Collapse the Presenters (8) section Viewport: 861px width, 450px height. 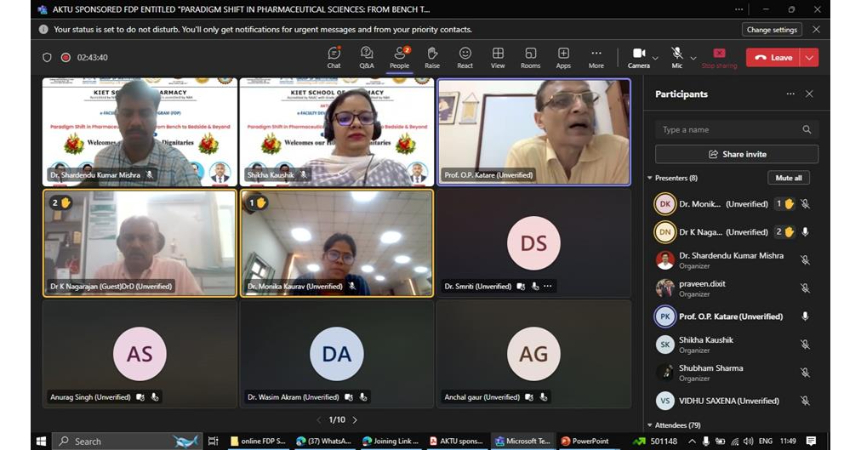point(651,178)
